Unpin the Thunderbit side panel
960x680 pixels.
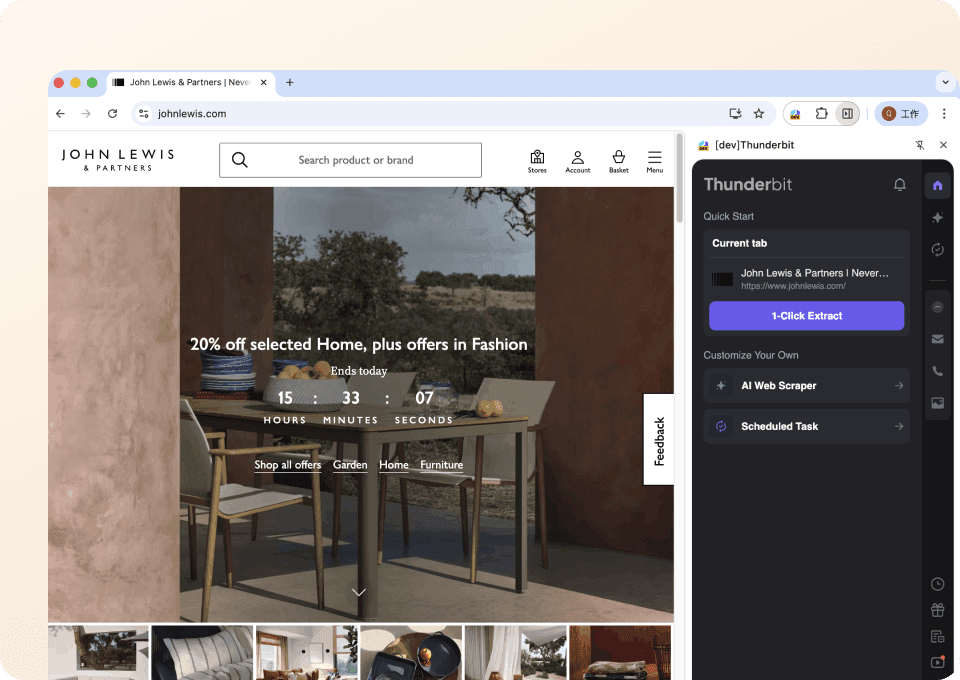point(920,145)
